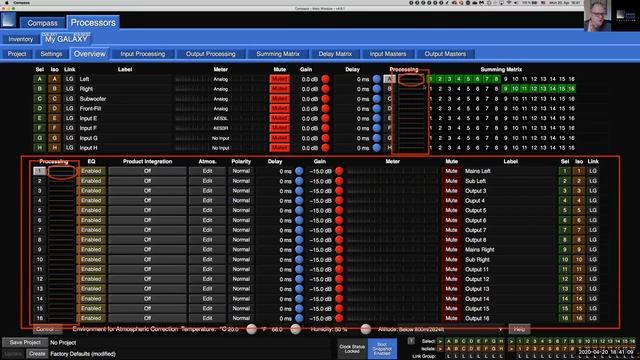Unmute the Front-Fill input channel
Screen dimensions: 640x360
coord(280,109)
